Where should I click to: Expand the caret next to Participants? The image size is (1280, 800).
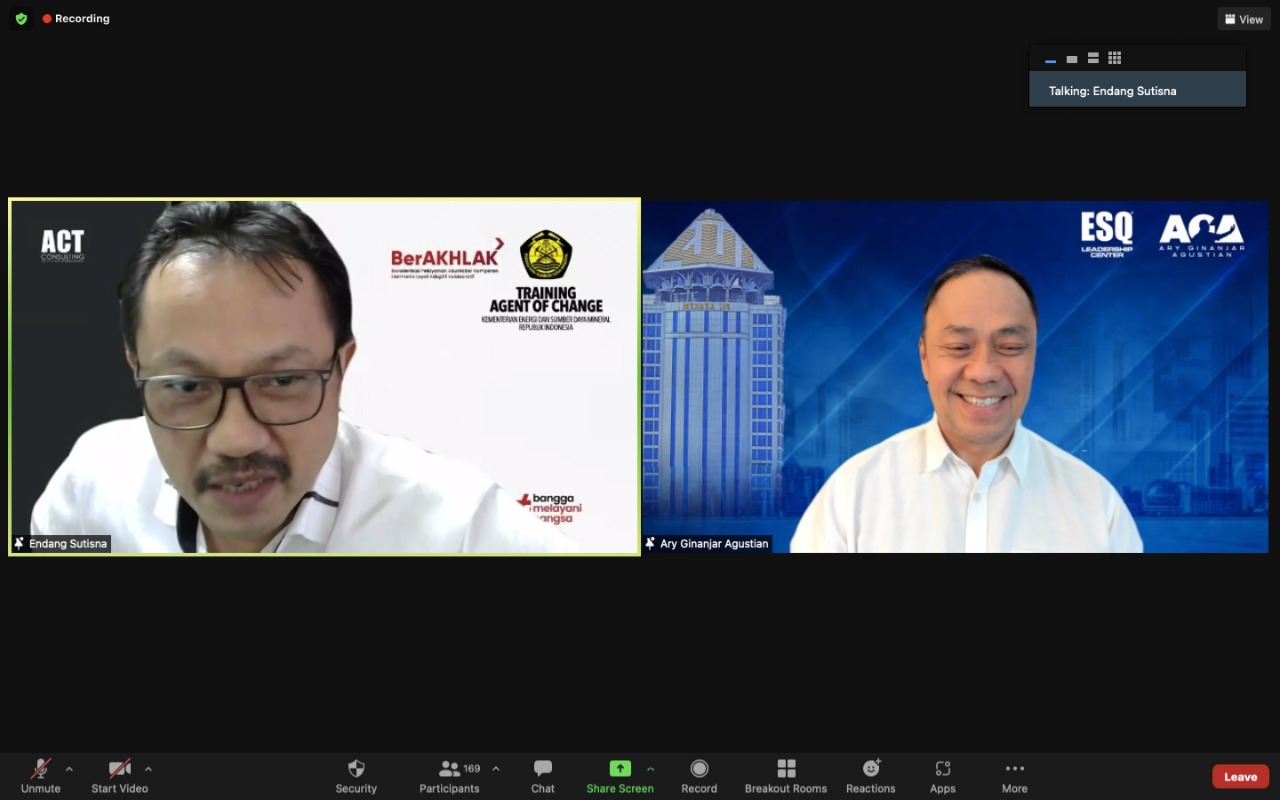496,769
